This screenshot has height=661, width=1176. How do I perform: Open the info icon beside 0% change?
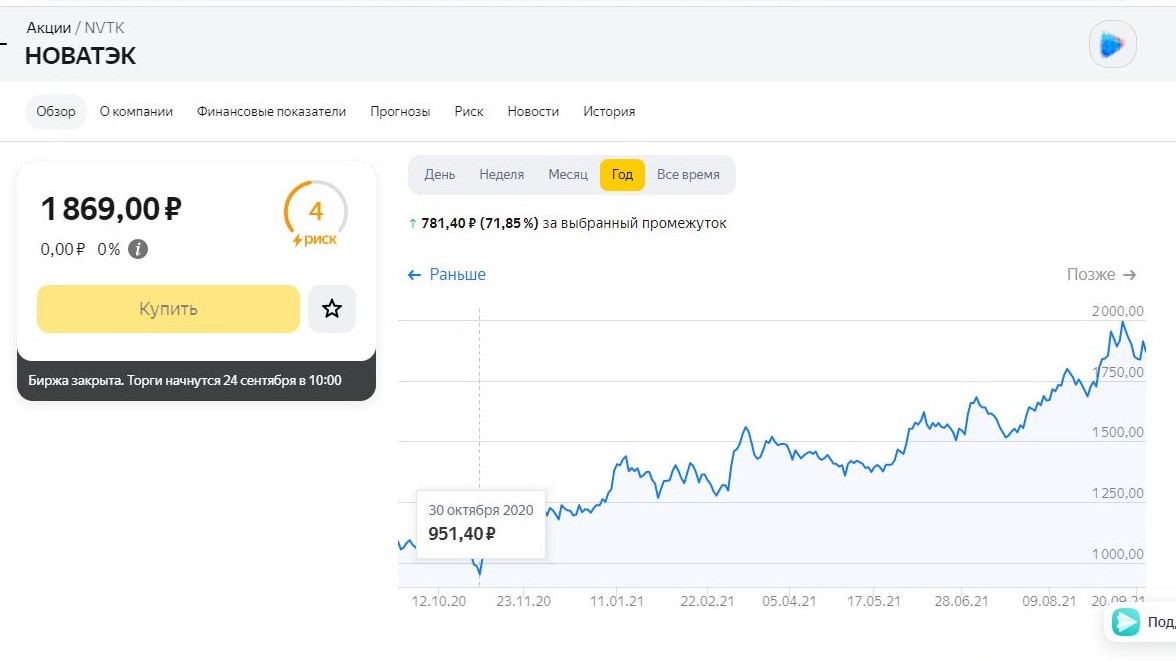[x=138, y=249]
